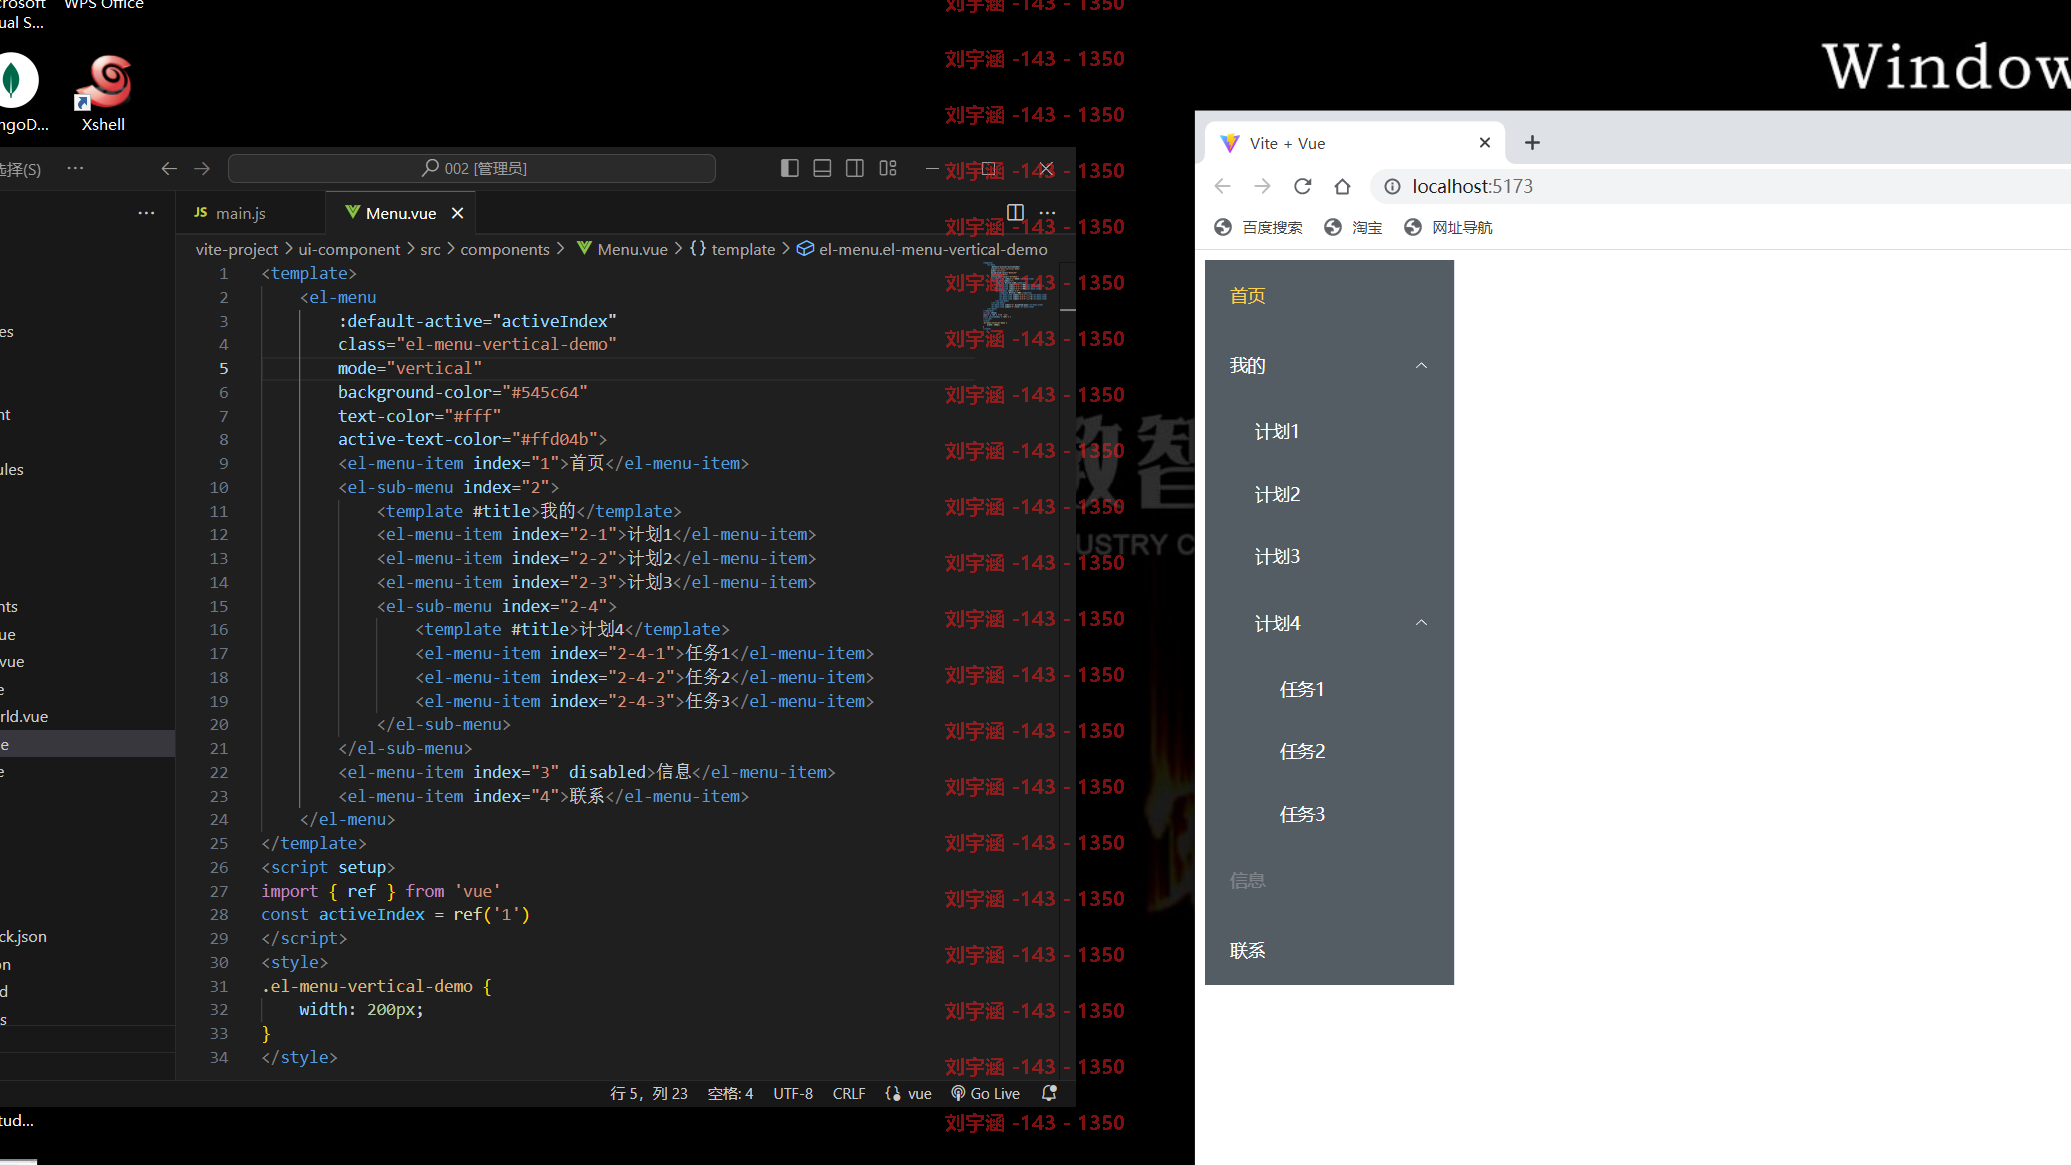Select the Vite + Vue browser tab
This screenshot has width=2071, height=1165.
point(1355,143)
